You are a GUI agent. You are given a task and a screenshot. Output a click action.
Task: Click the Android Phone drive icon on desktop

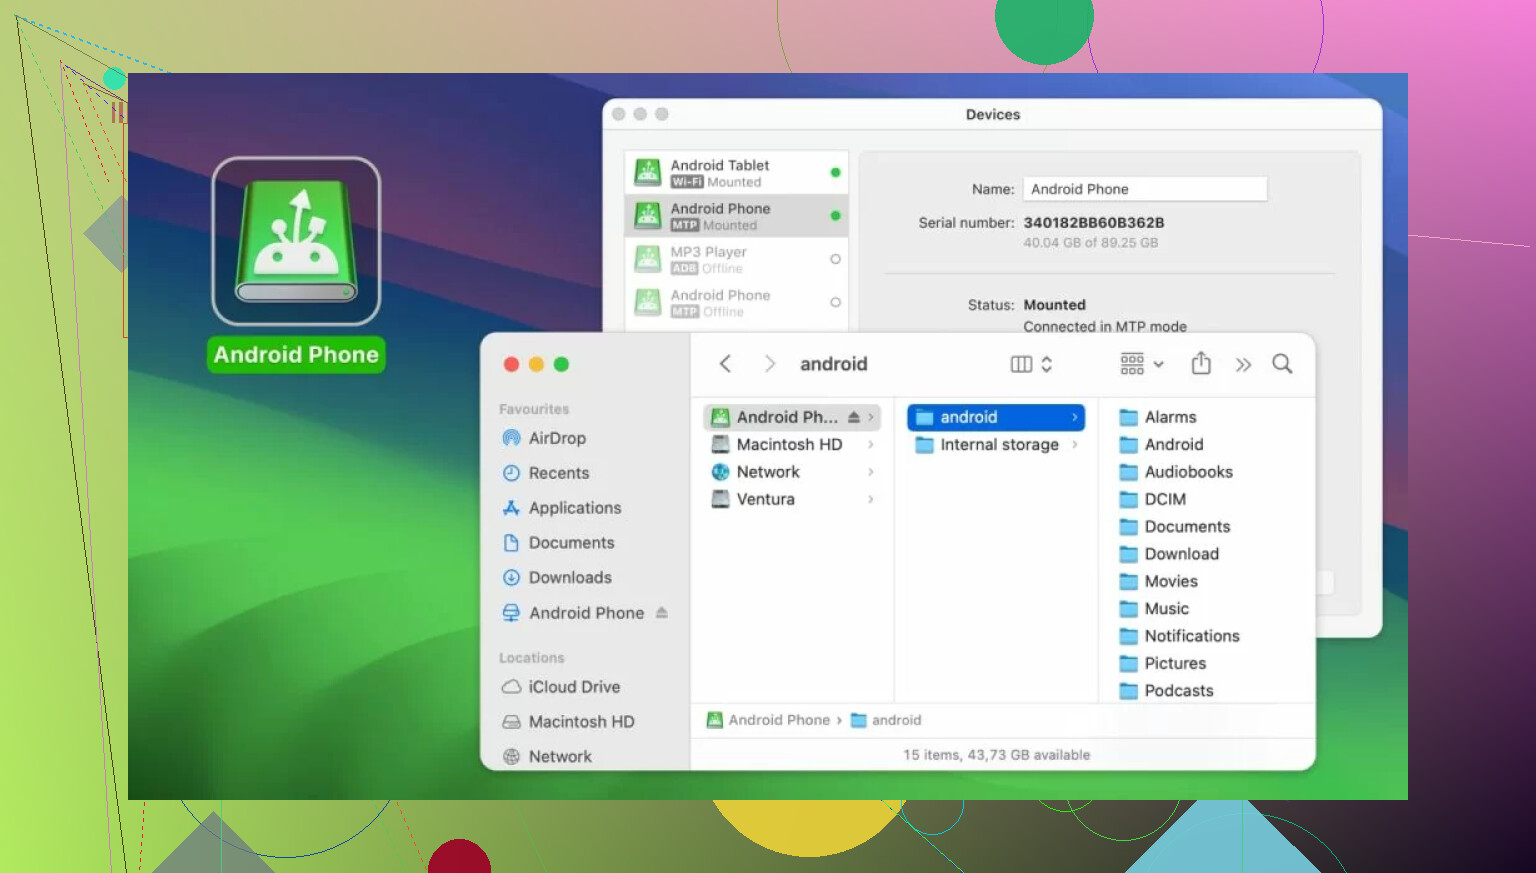coord(296,241)
